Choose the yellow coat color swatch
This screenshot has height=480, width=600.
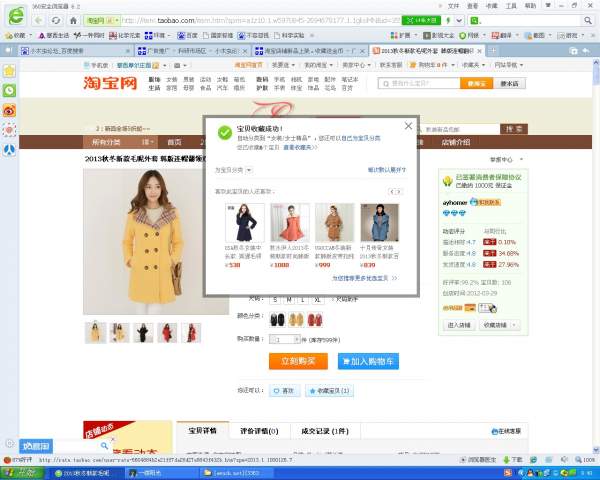(x=296, y=319)
